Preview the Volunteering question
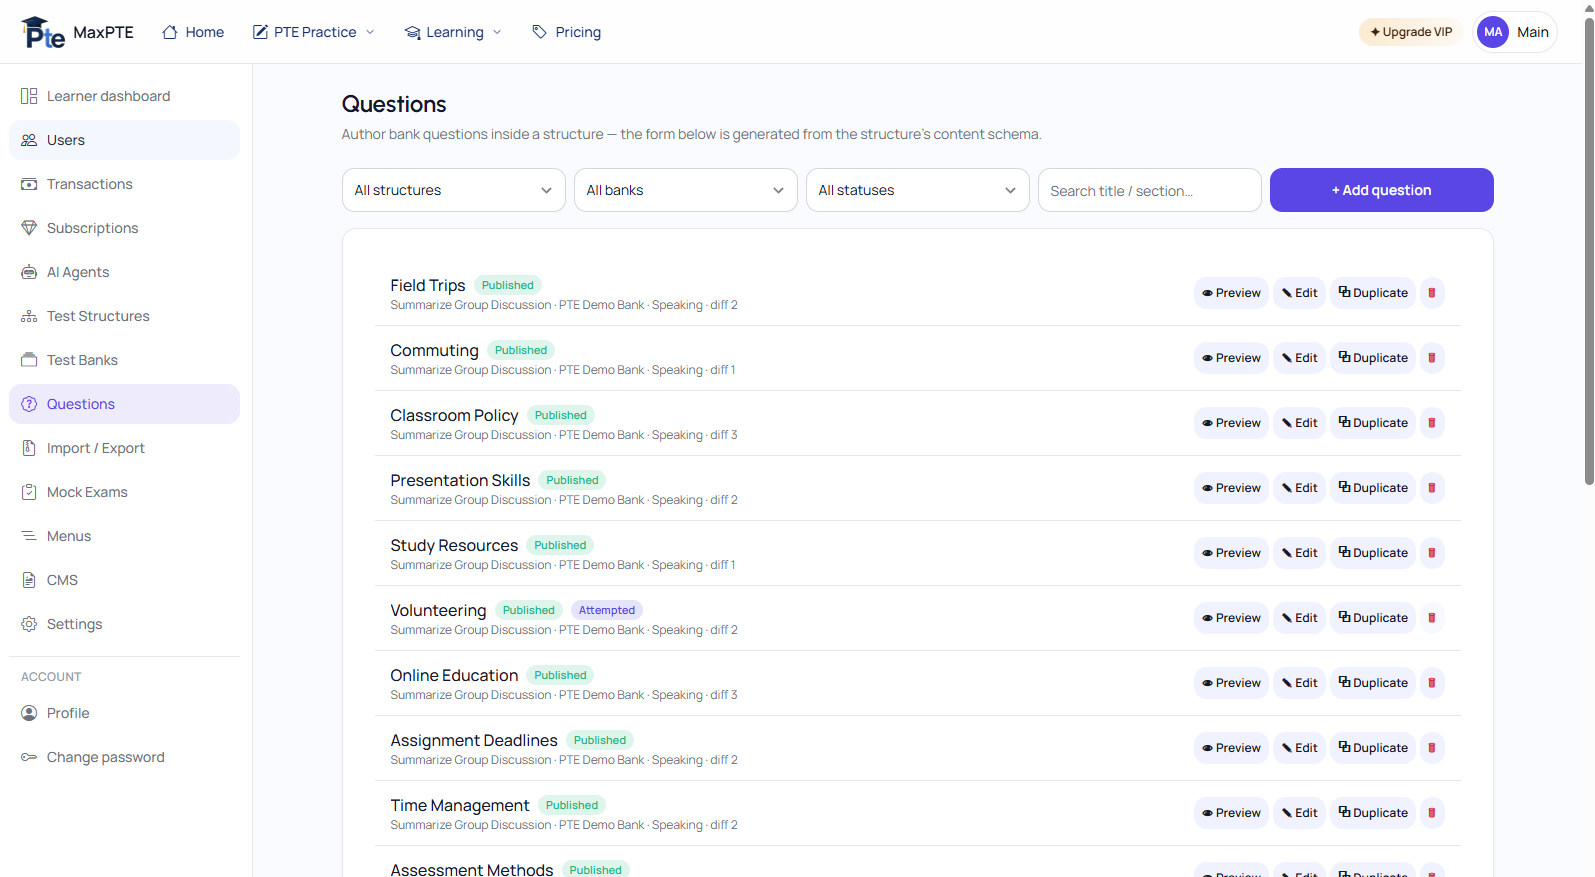The width and height of the screenshot is (1595, 877). pyautogui.click(x=1231, y=618)
